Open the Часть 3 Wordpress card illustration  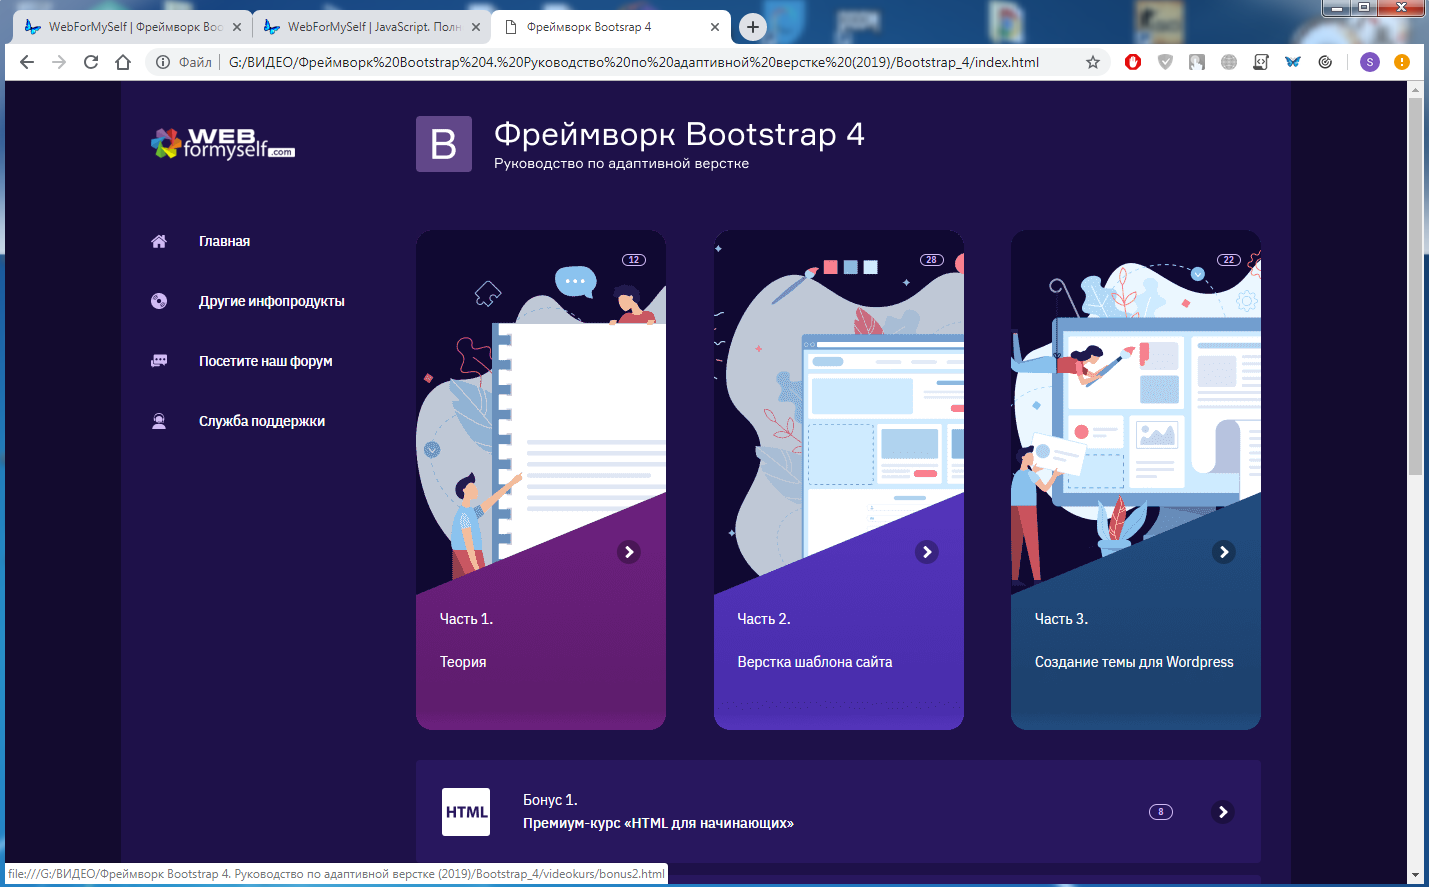[1136, 410]
